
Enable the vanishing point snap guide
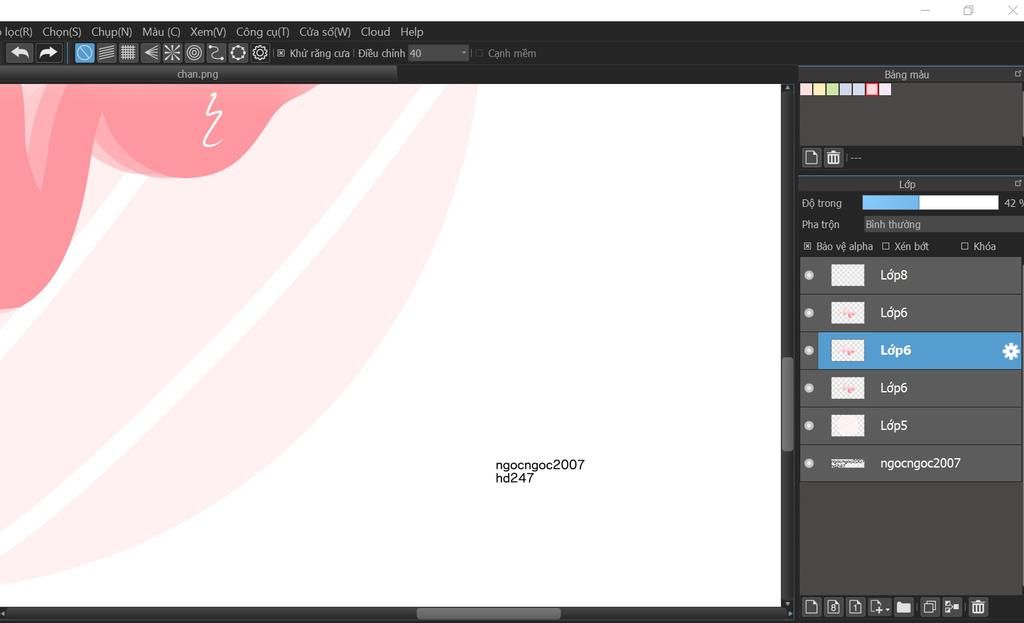pos(150,53)
